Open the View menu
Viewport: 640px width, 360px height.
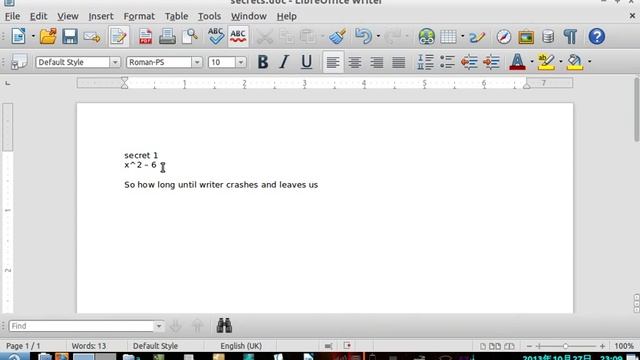pyautogui.click(x=68, y=16)
